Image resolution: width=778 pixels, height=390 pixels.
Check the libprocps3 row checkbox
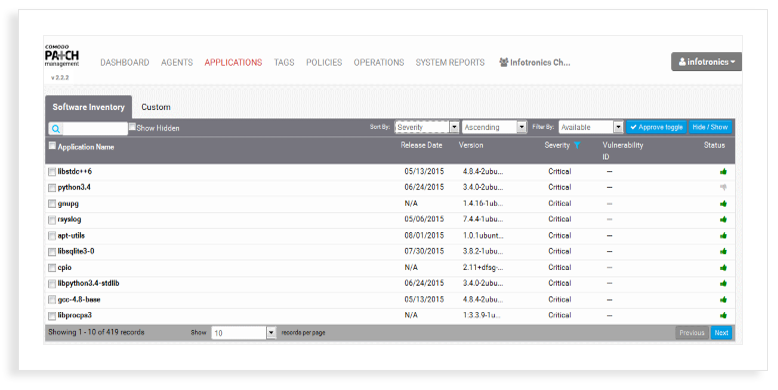(x=52, y=316)
